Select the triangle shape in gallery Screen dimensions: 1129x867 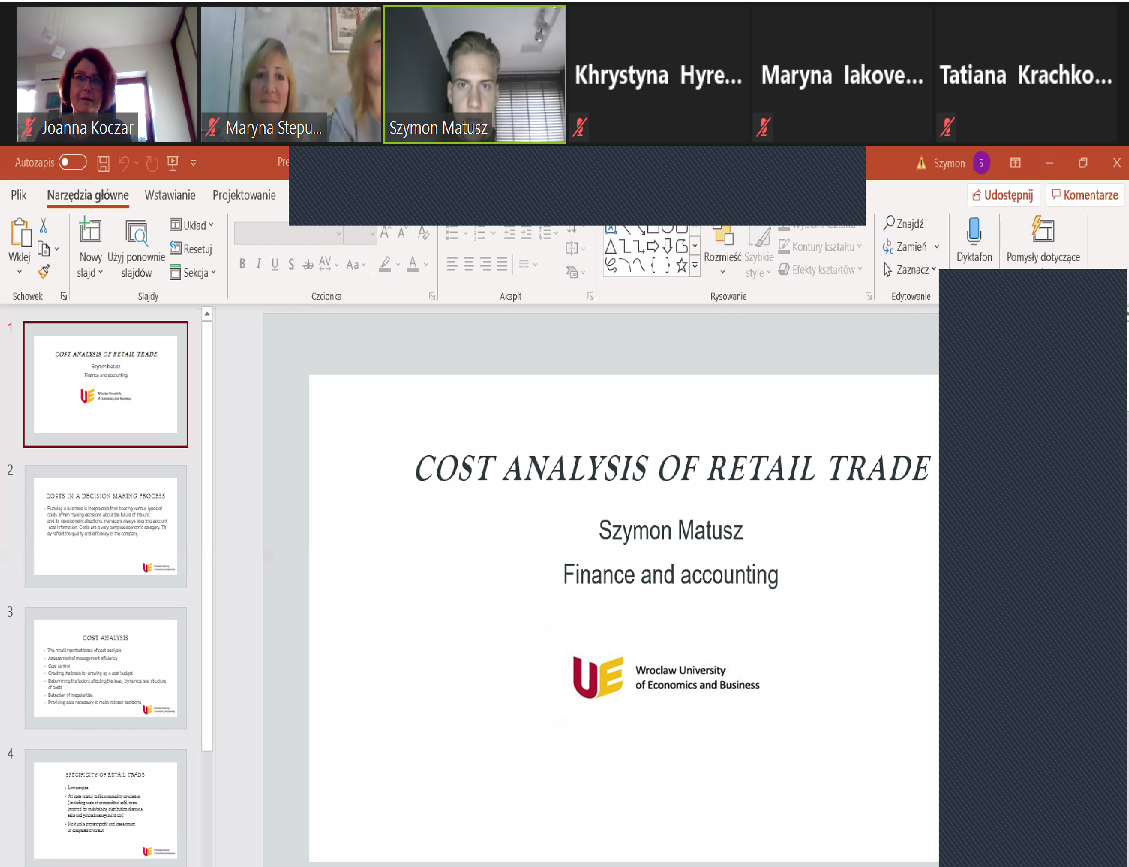click(611, 248)
